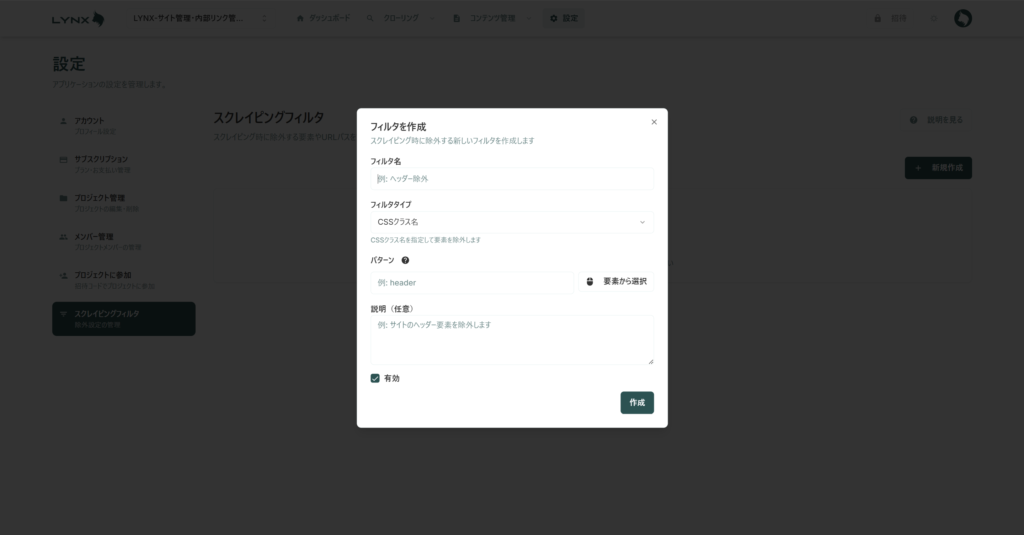This screenshot has height=535, width=1024.
Task: Open the フィルタタイプ dropdown showing CSSクラス名
Action: [x=511, y=222]
